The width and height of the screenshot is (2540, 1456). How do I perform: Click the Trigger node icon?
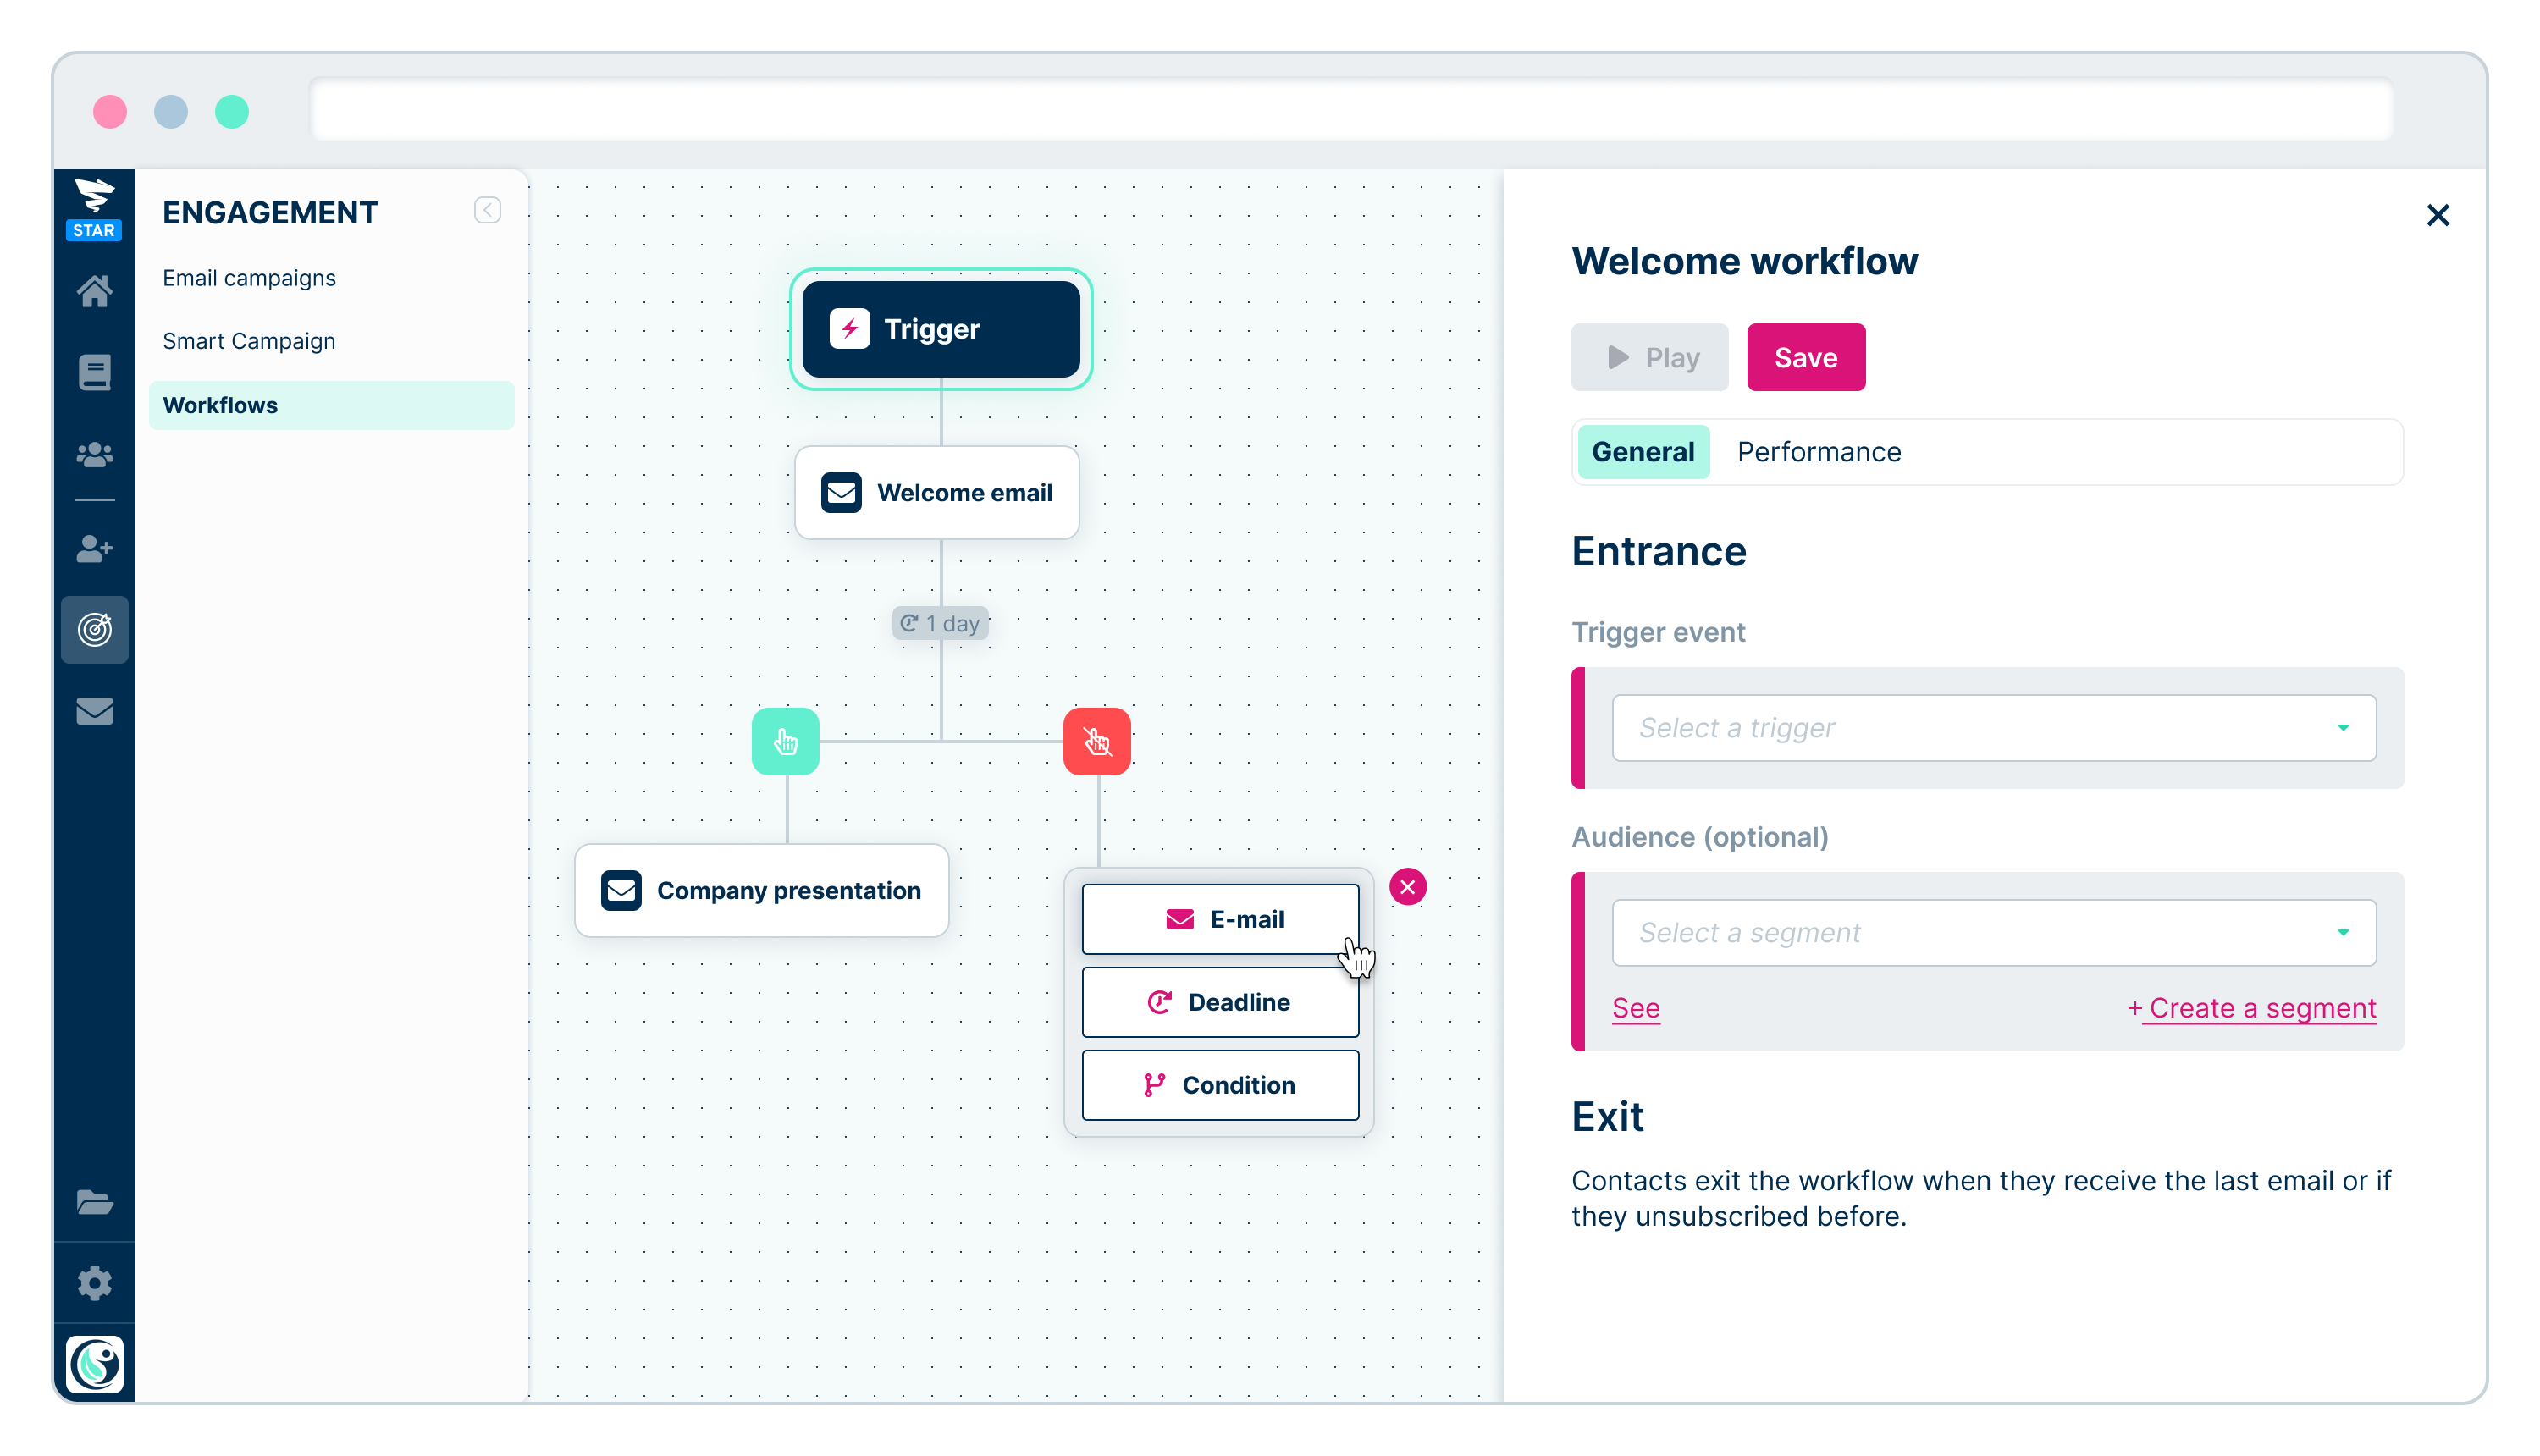click(849, 328)
